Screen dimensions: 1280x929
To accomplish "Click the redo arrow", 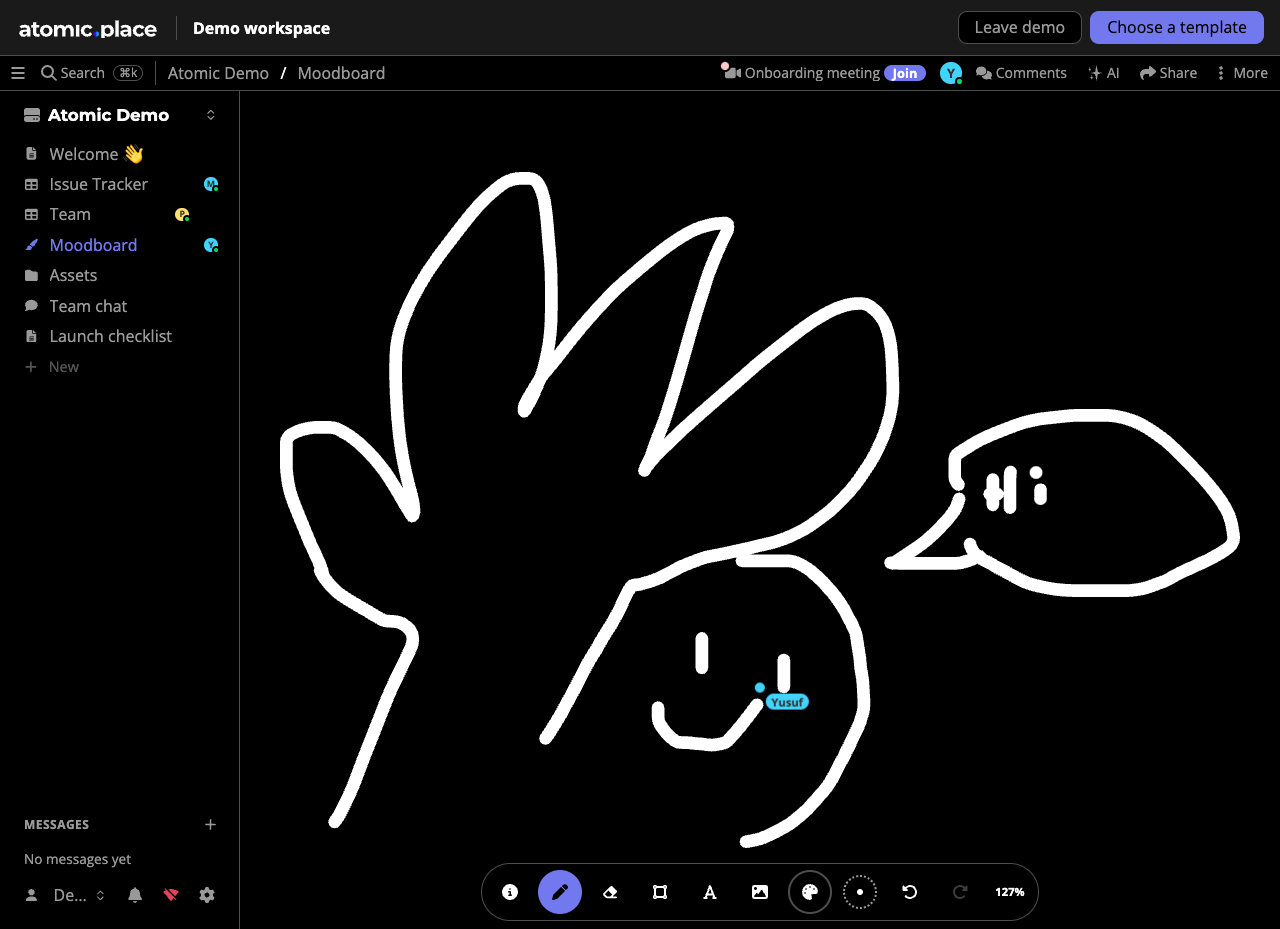I will coord(960,892).
